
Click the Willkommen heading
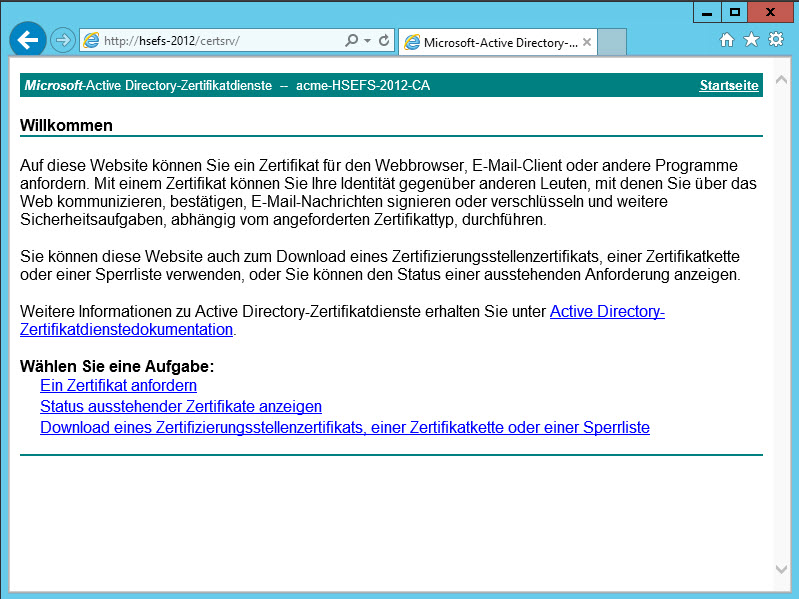[x=66, y=125]
